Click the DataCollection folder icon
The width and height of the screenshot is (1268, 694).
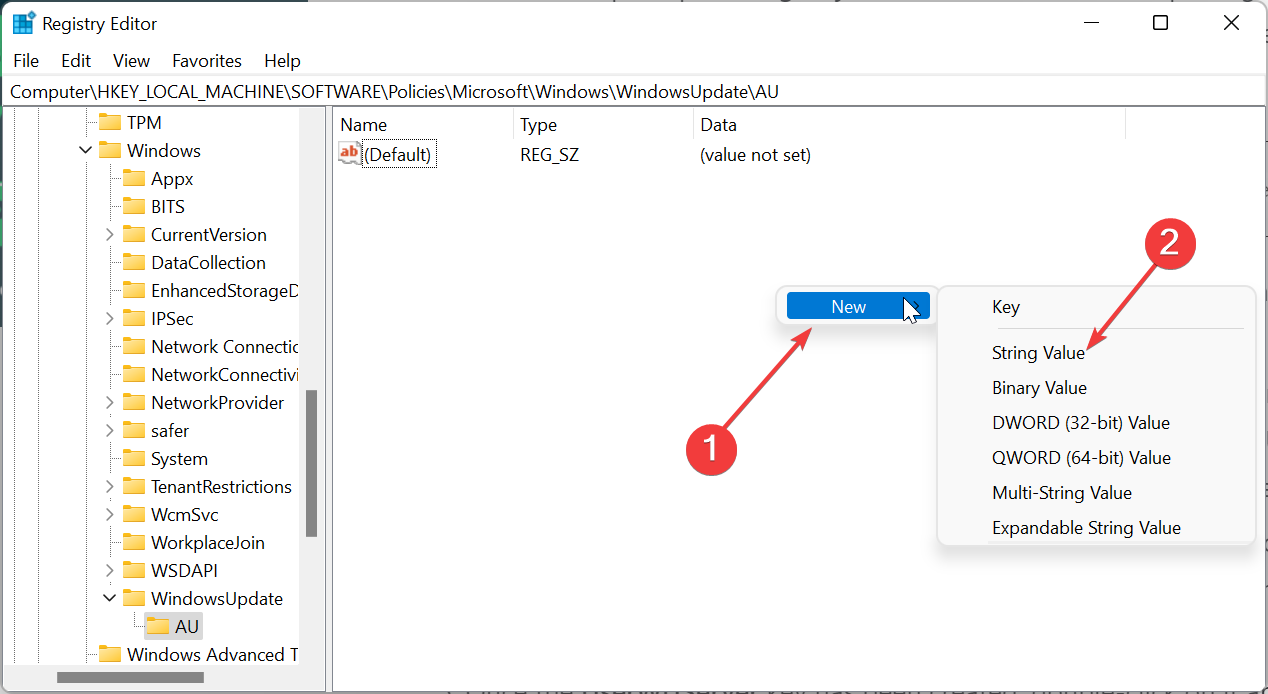click(x=133, y=263)
